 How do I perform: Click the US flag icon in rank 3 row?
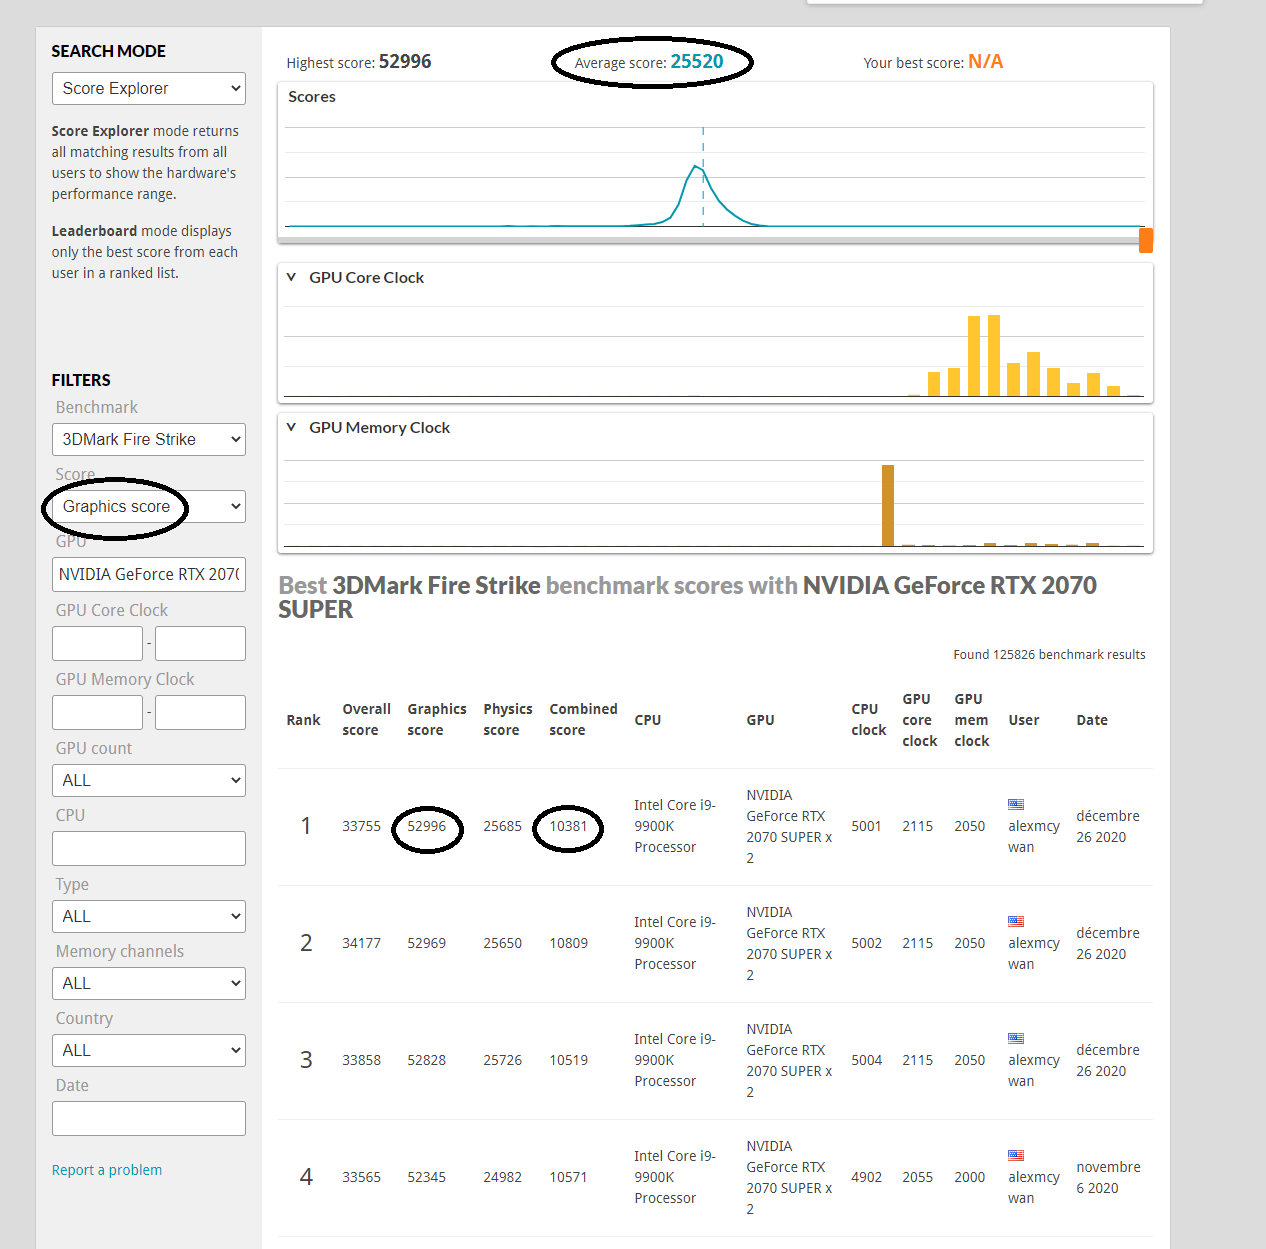pos(1016,1038)
